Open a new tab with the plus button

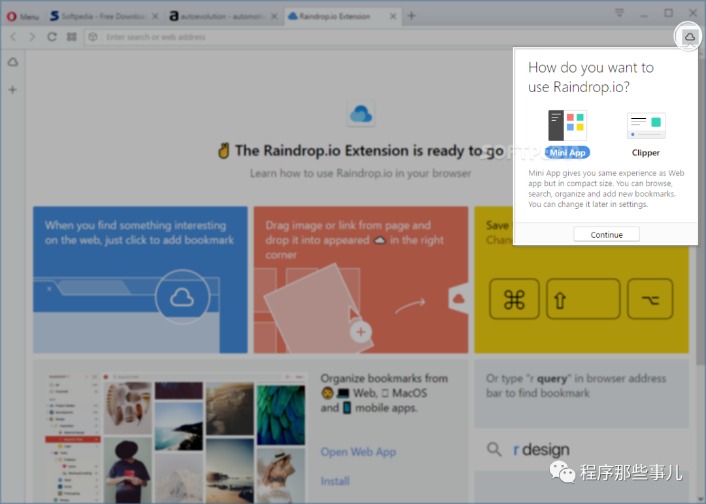(411, 16)
